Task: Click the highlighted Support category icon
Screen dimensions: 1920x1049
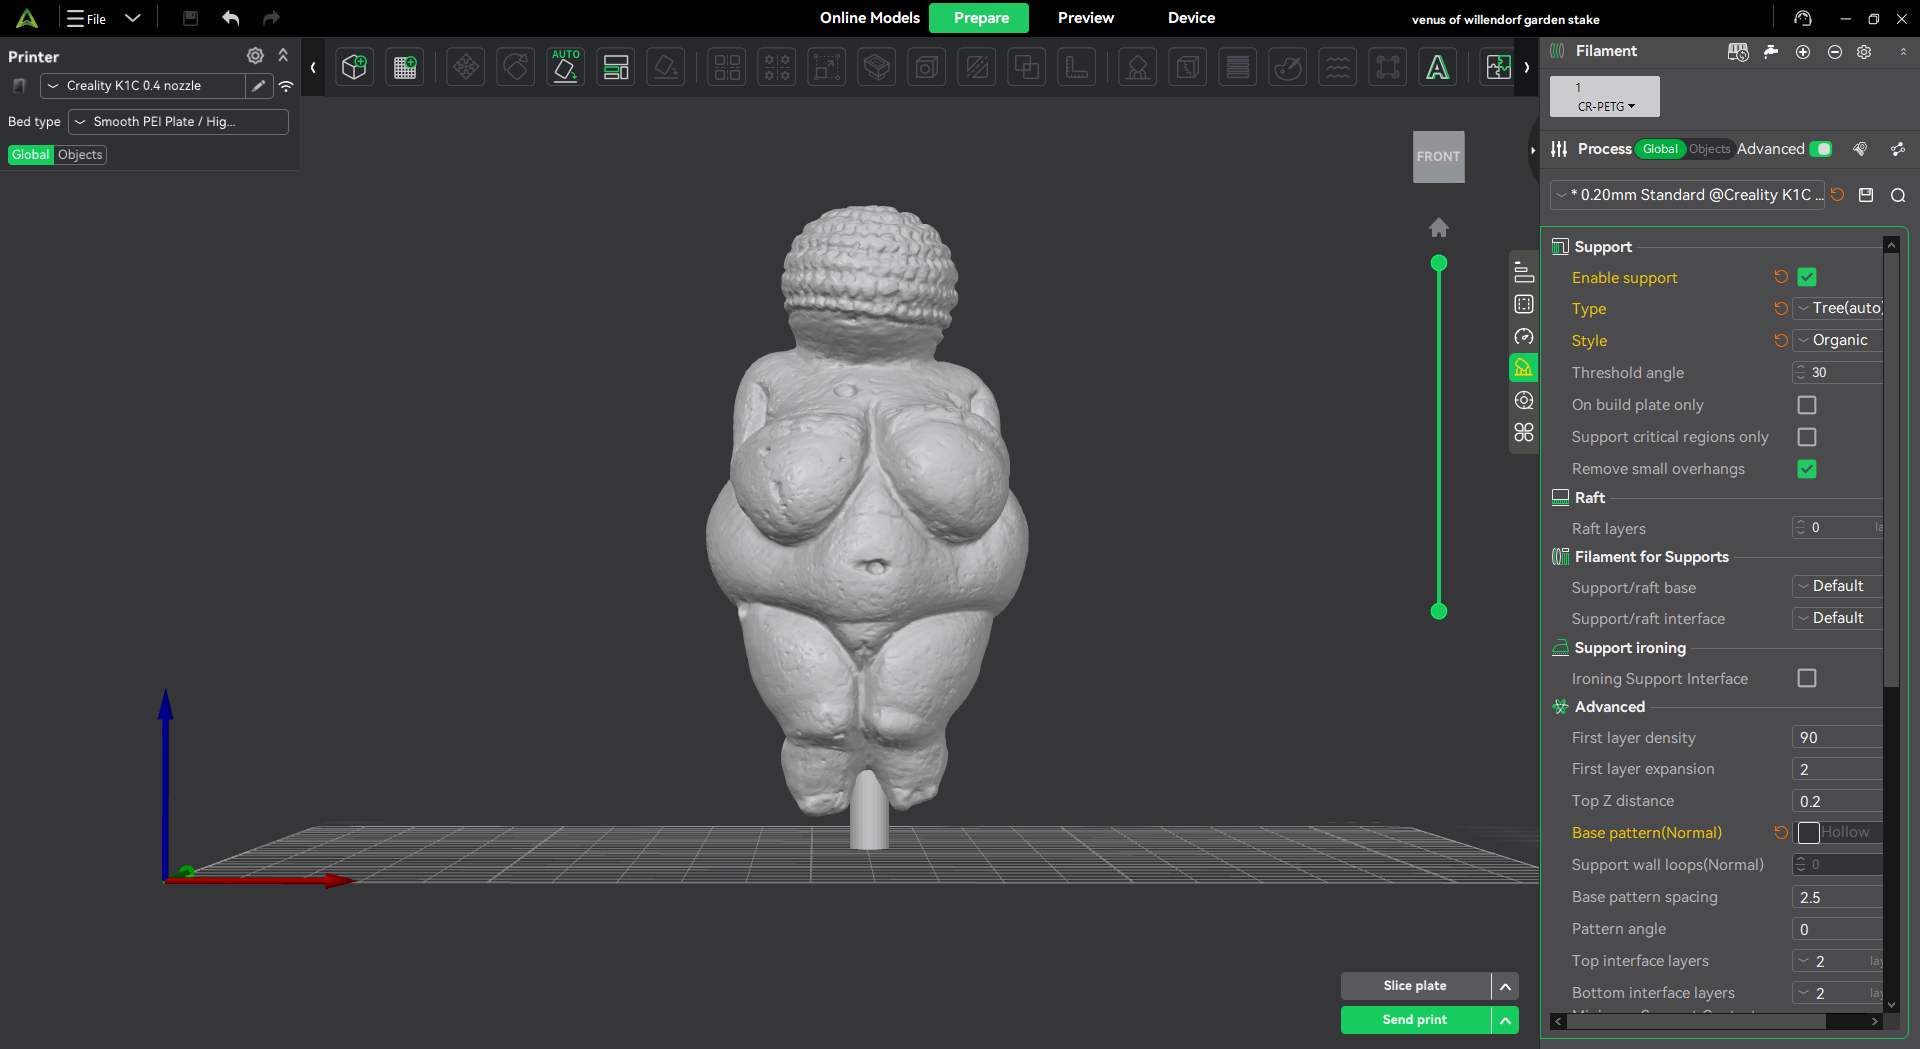Action: [x=1524, y=368]
